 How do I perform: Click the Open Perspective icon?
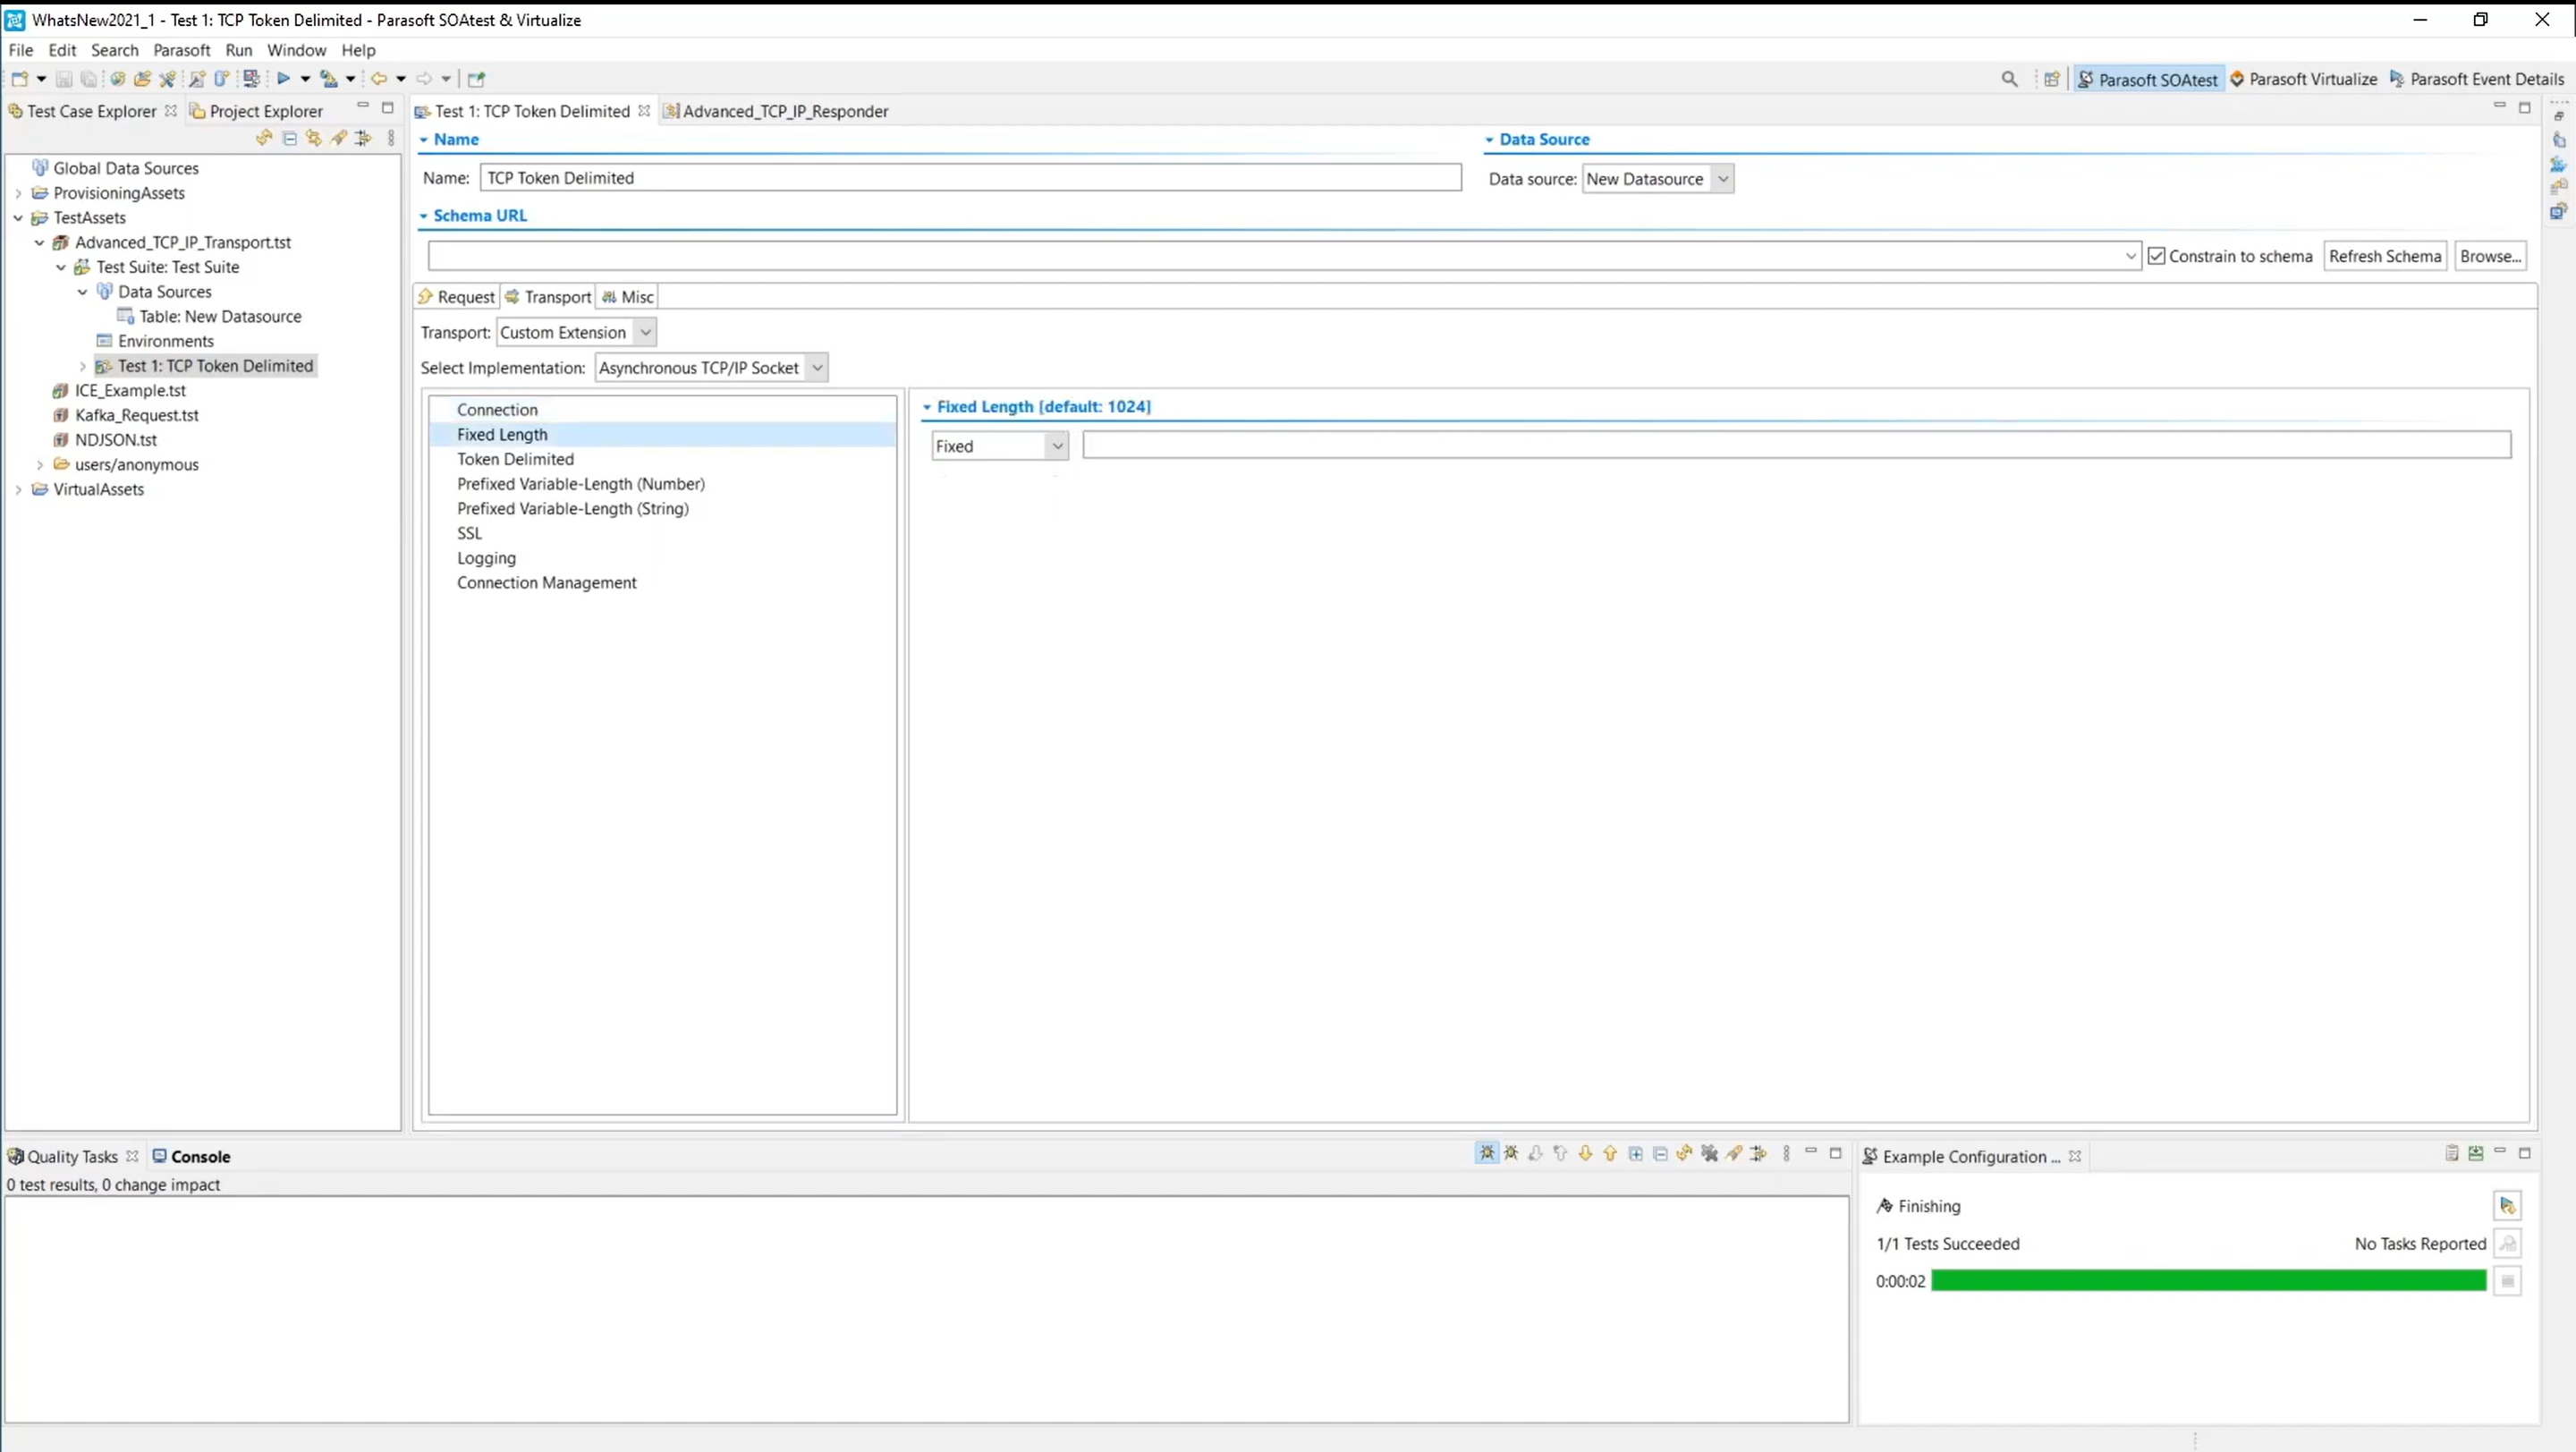(2052, 79)
